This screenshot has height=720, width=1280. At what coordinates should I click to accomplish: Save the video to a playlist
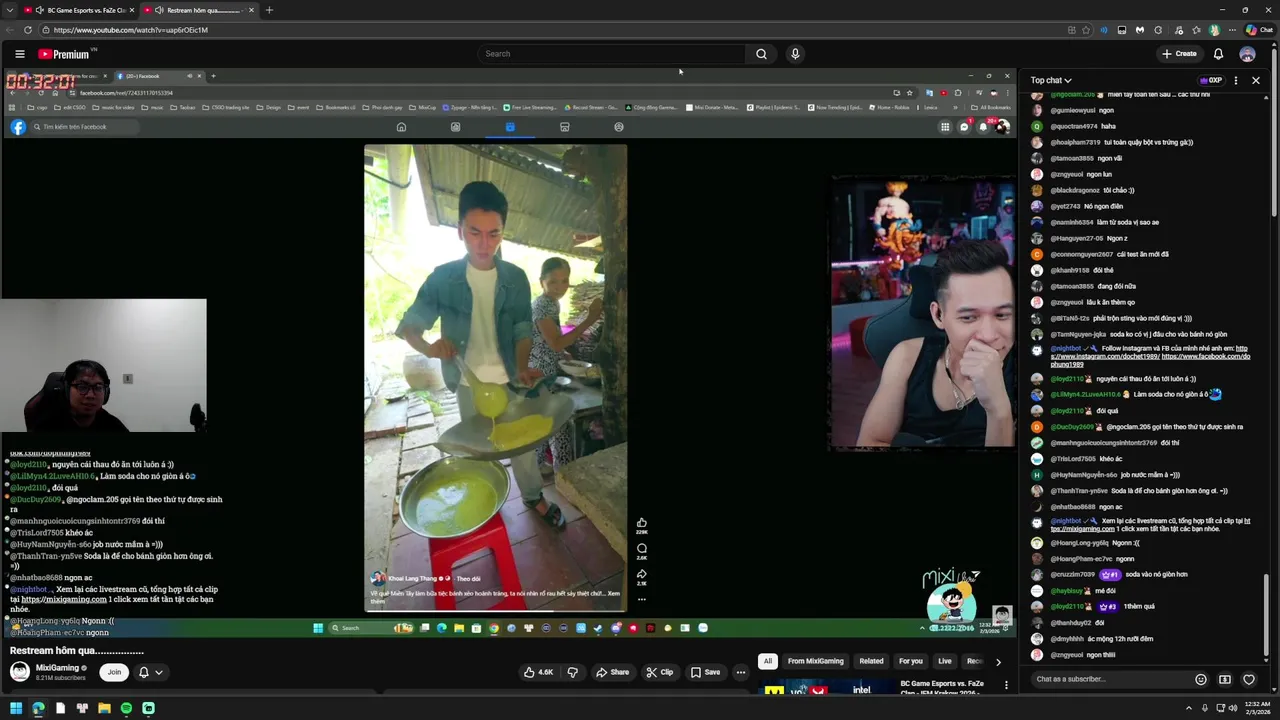pos(705,672)
